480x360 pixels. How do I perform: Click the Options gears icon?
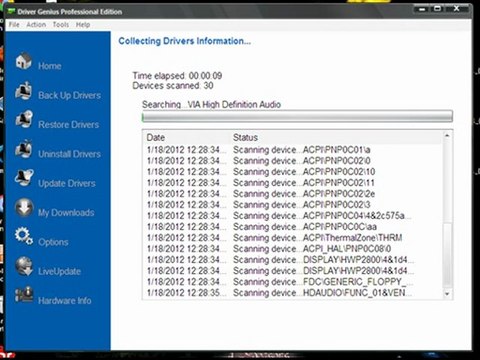click(x=24, y=236)
